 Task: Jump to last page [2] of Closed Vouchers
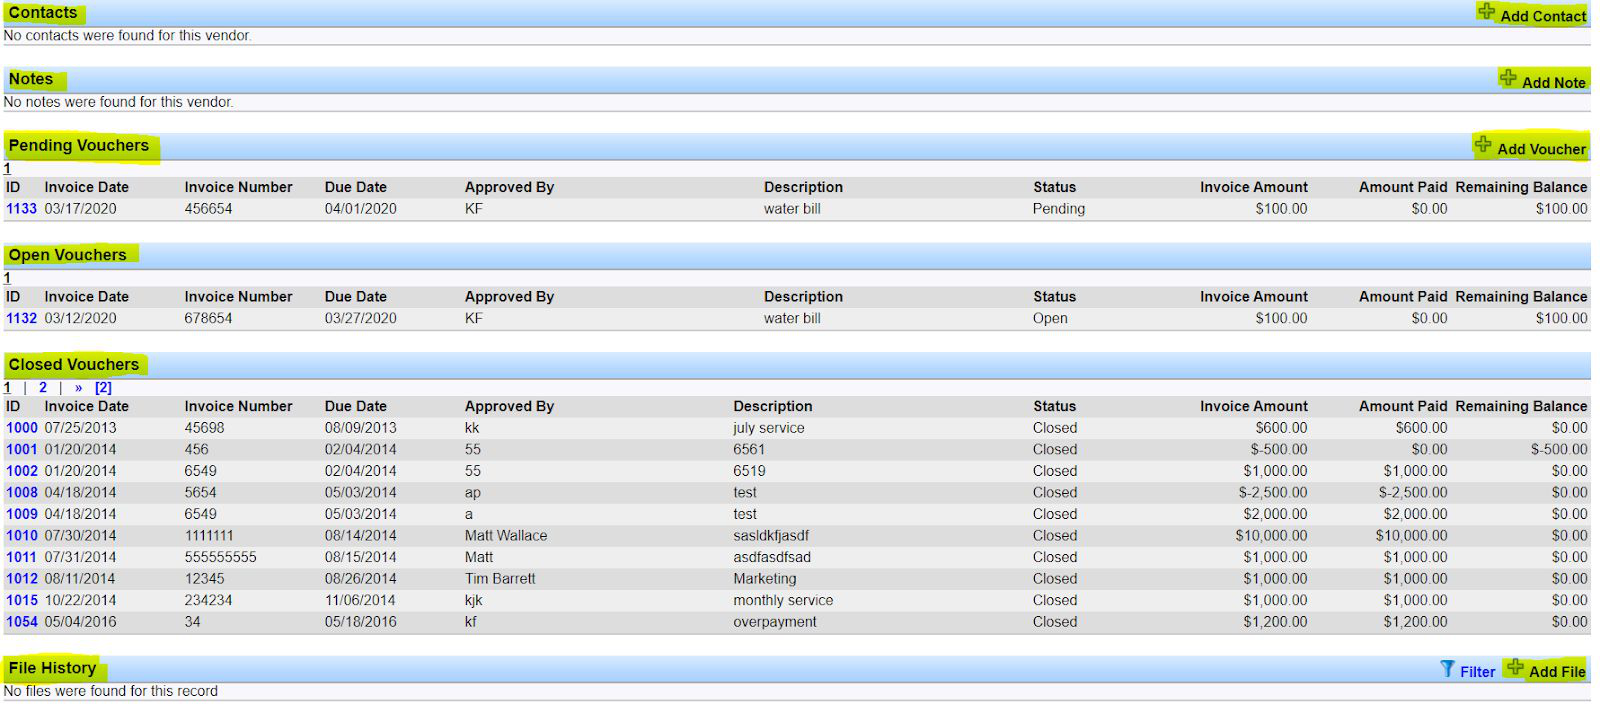click(x=103, y=387)
